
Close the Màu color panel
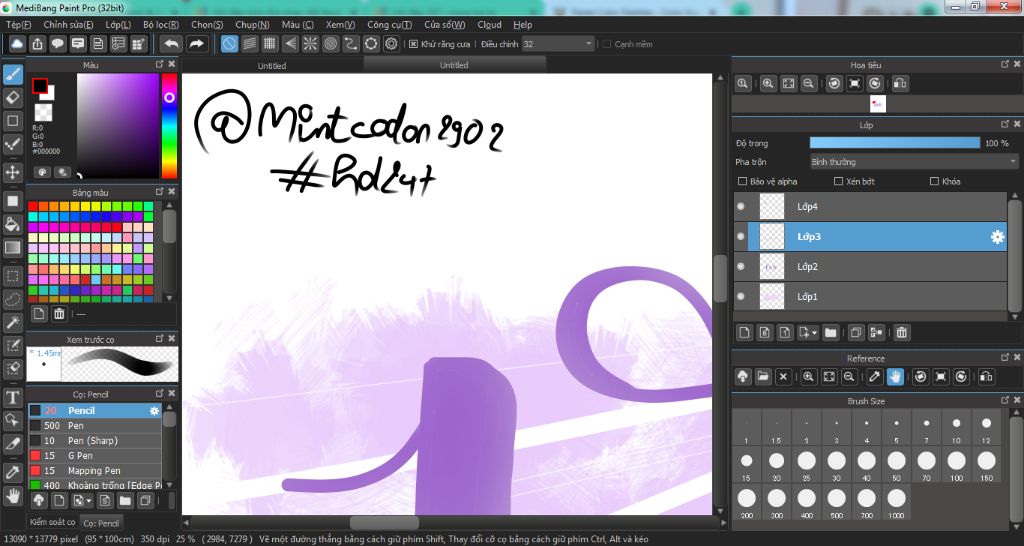[x=172, y=64]
